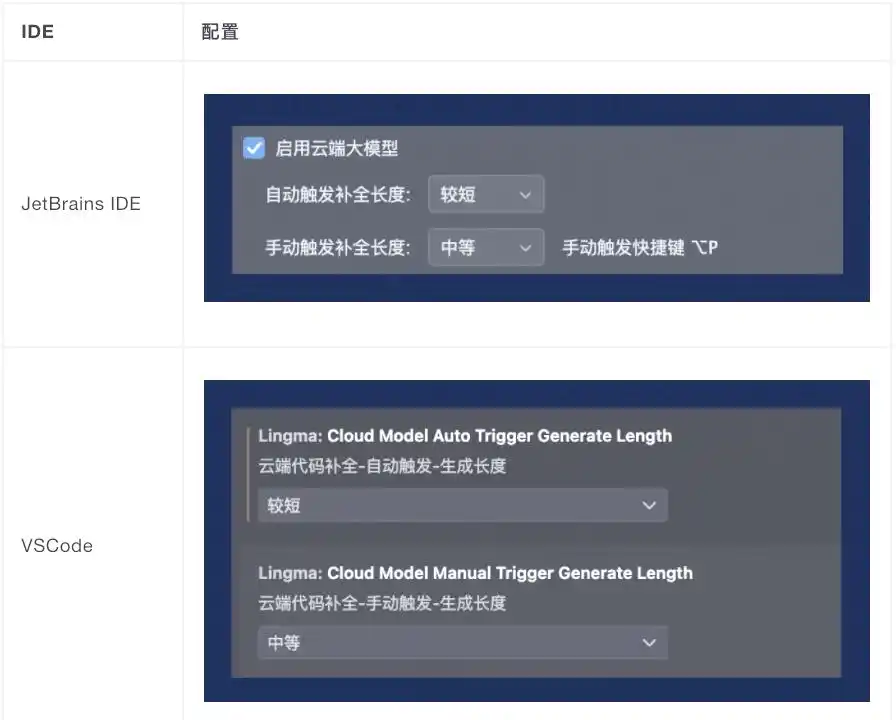The width and height of the screenshot is (896, 720).
Task: Click the VSCode row label
Action: [57, 545]
